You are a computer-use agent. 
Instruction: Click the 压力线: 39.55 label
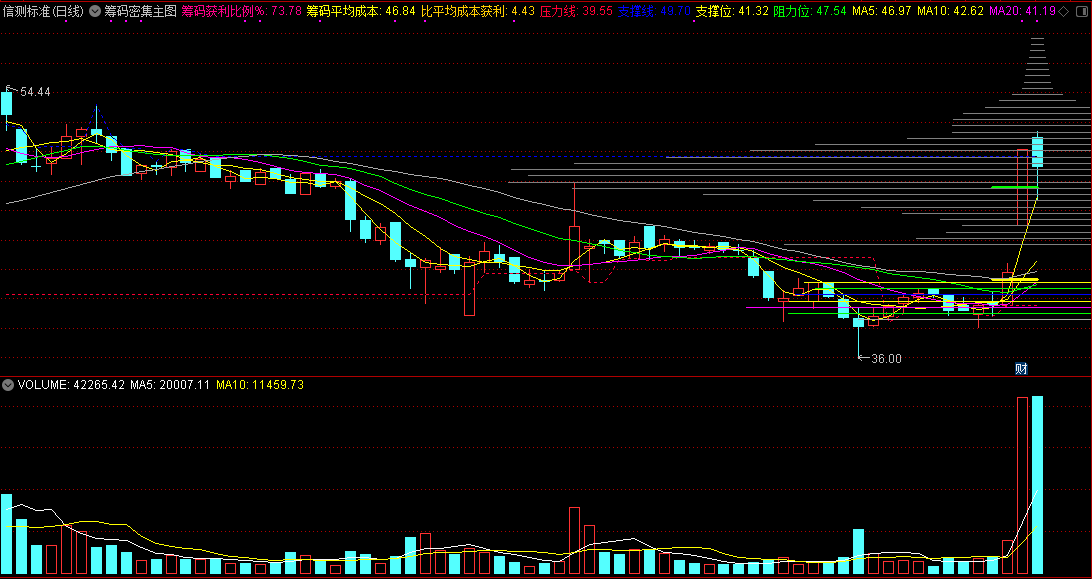point(577,11)
